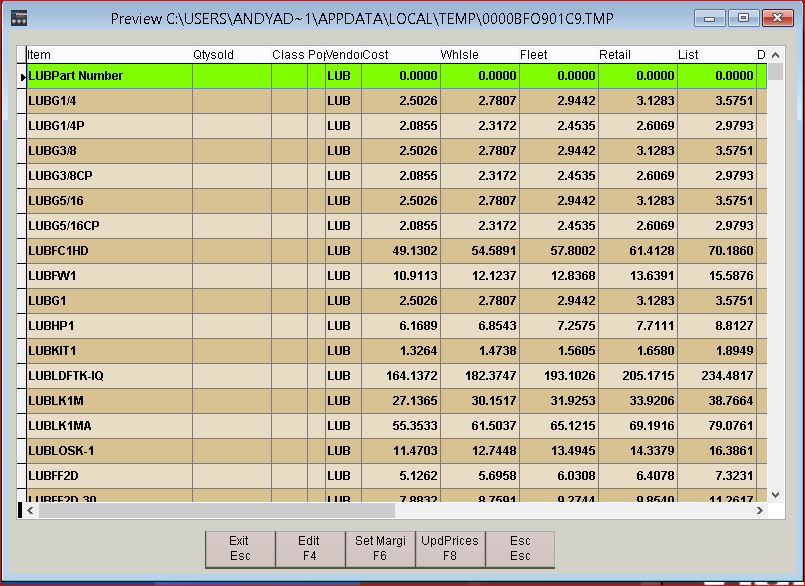Select item LUBLOSK-1

tap(109, 451)
